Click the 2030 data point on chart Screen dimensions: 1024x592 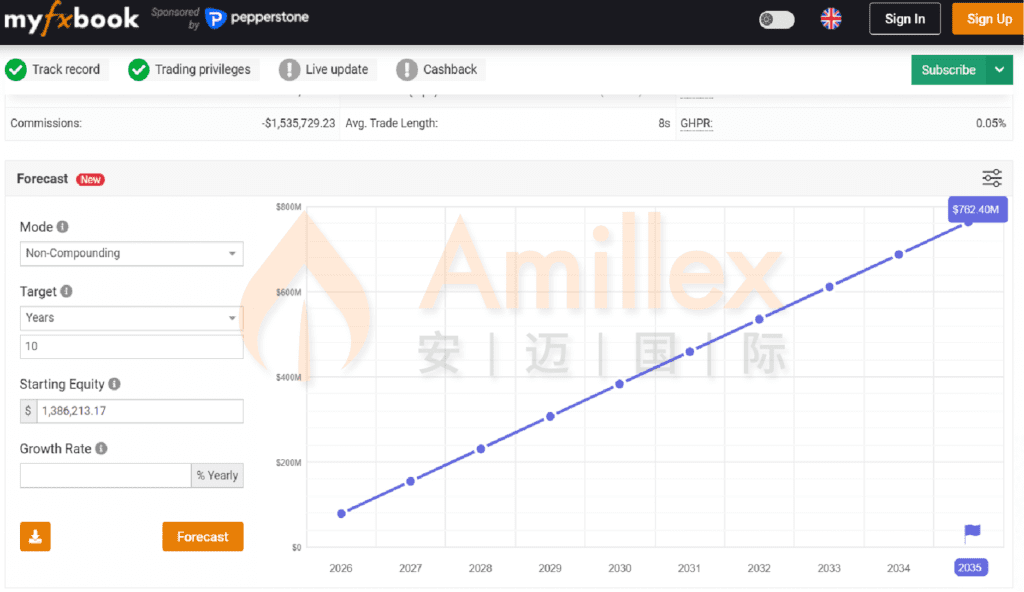pos(619,384)
